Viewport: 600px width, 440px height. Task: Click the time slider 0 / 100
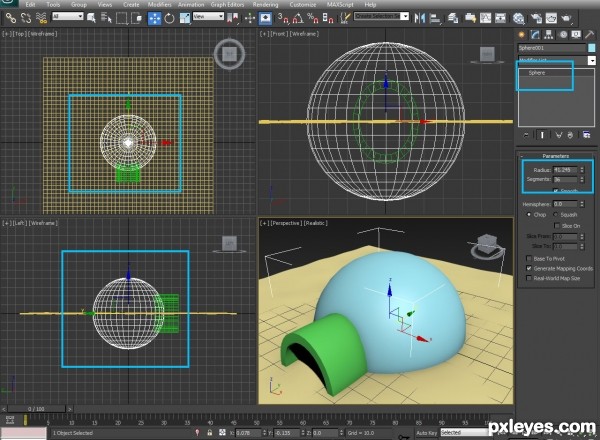coord(37,409)
